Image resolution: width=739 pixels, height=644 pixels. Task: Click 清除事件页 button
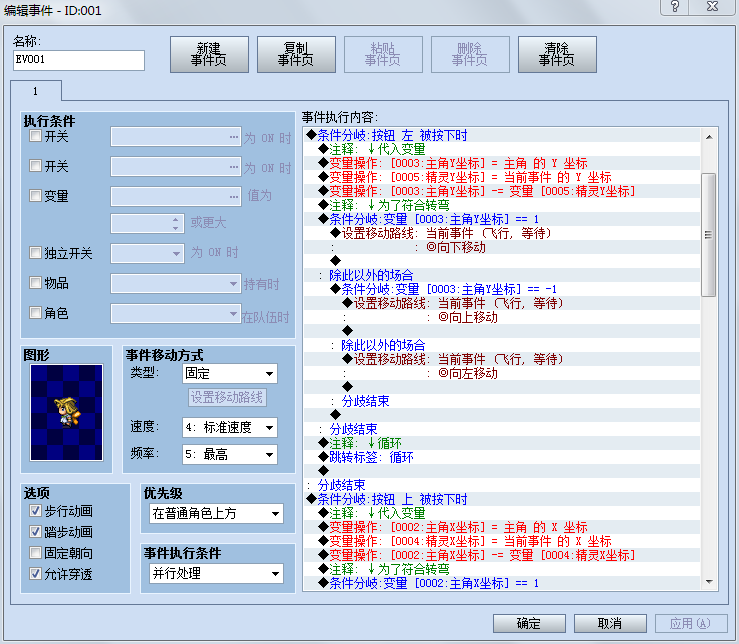tap(557, 55)
